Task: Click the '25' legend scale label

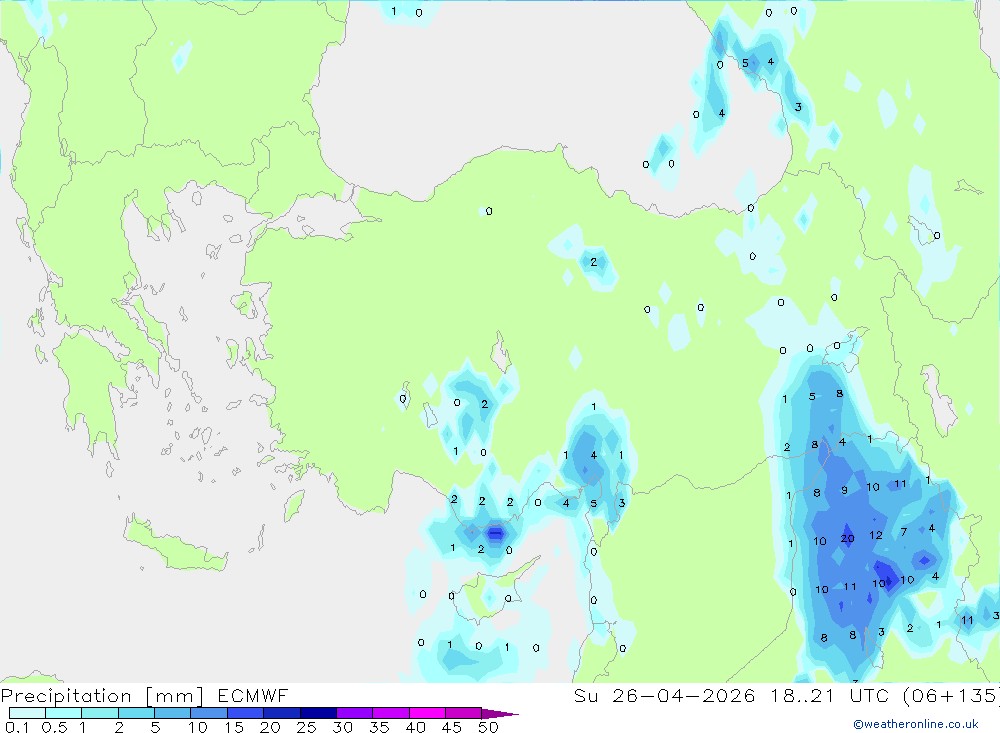Action: [x=306, y=727]
